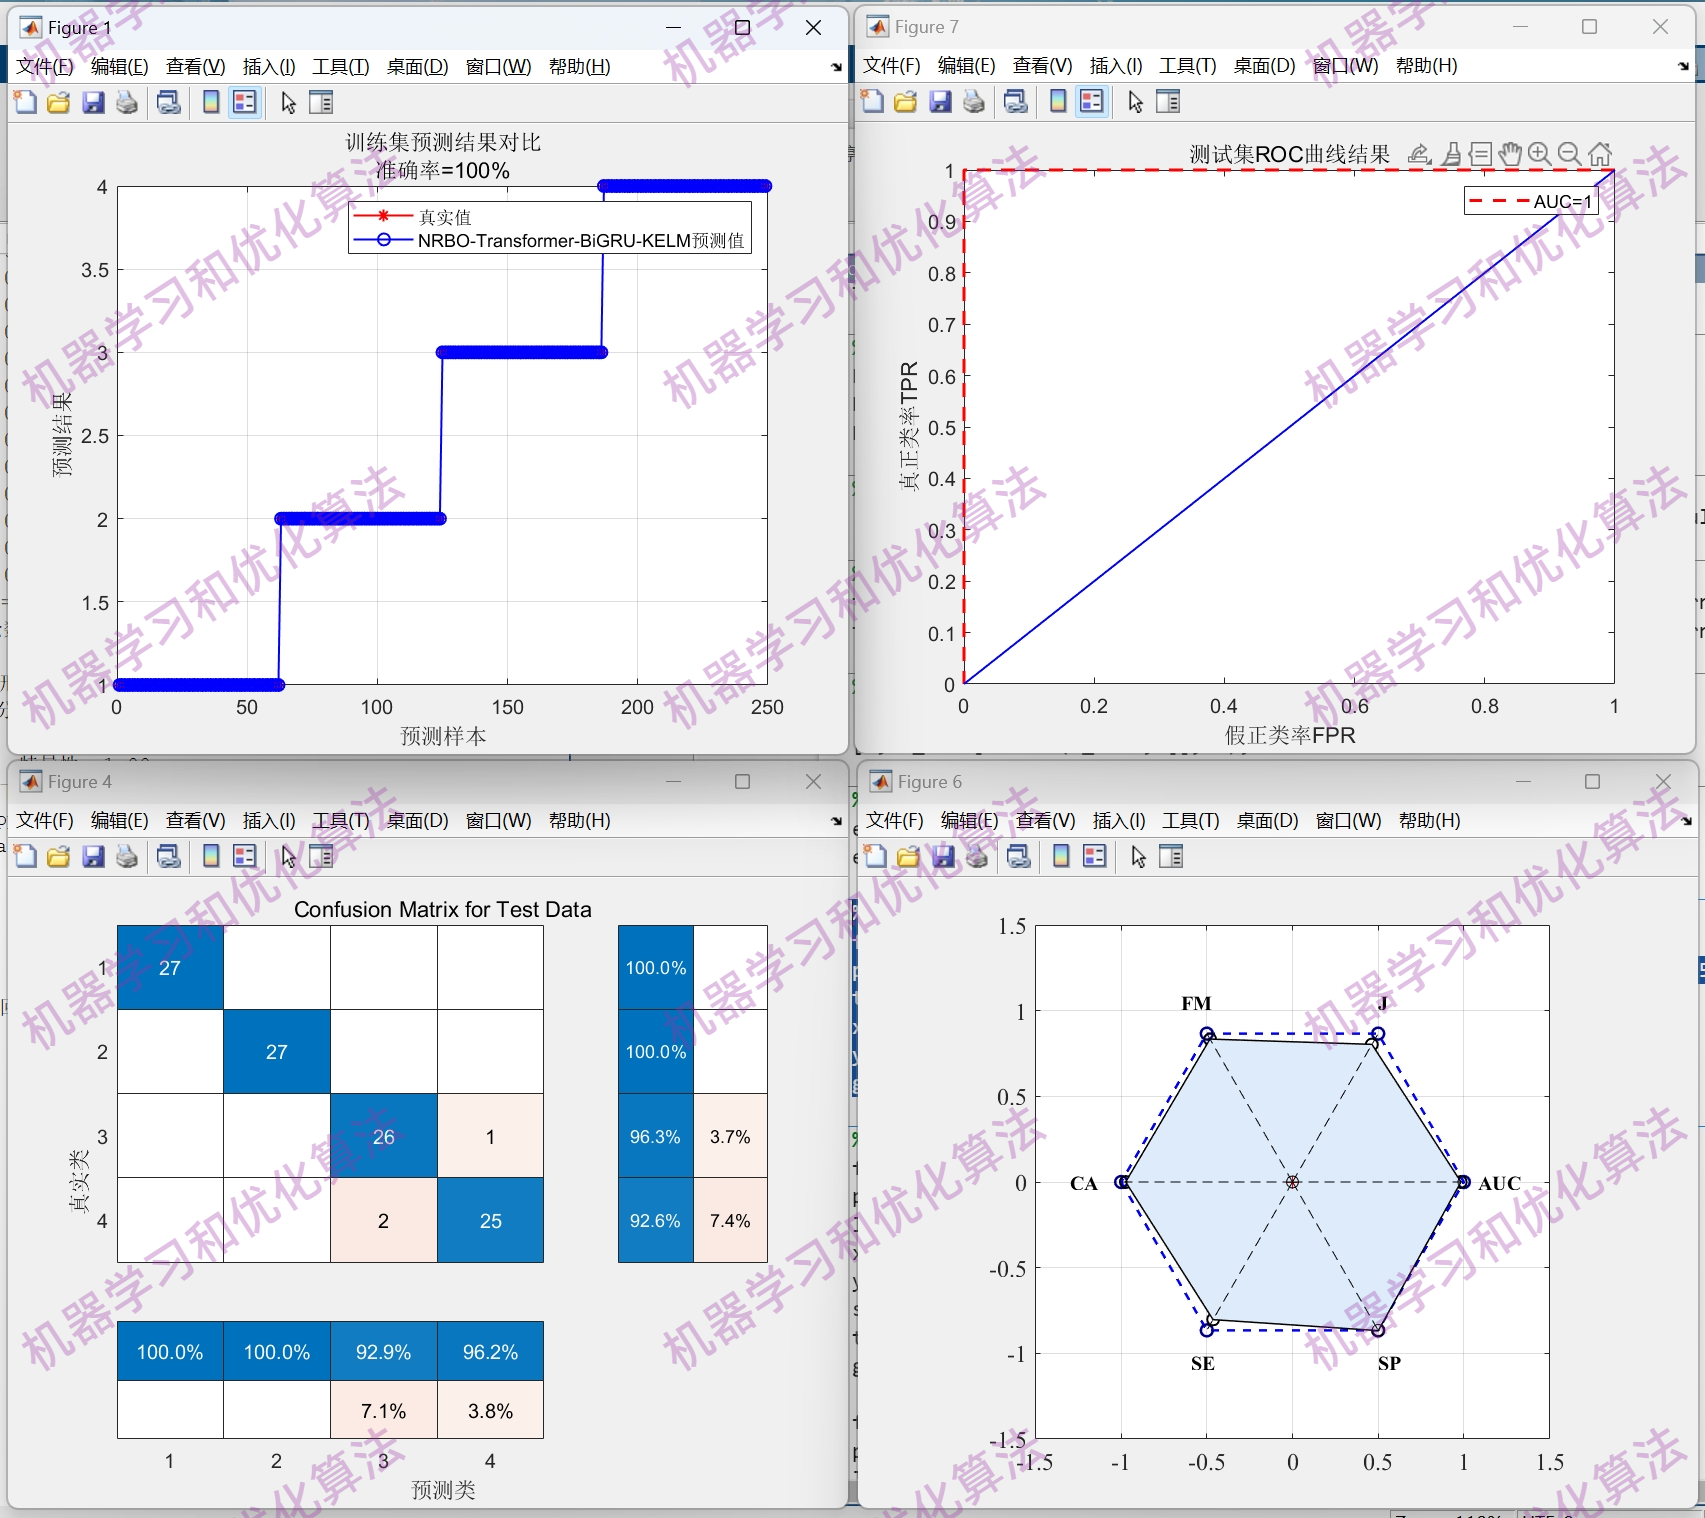Open the 插入(I) menu in Figure 1

click(267, 66)
